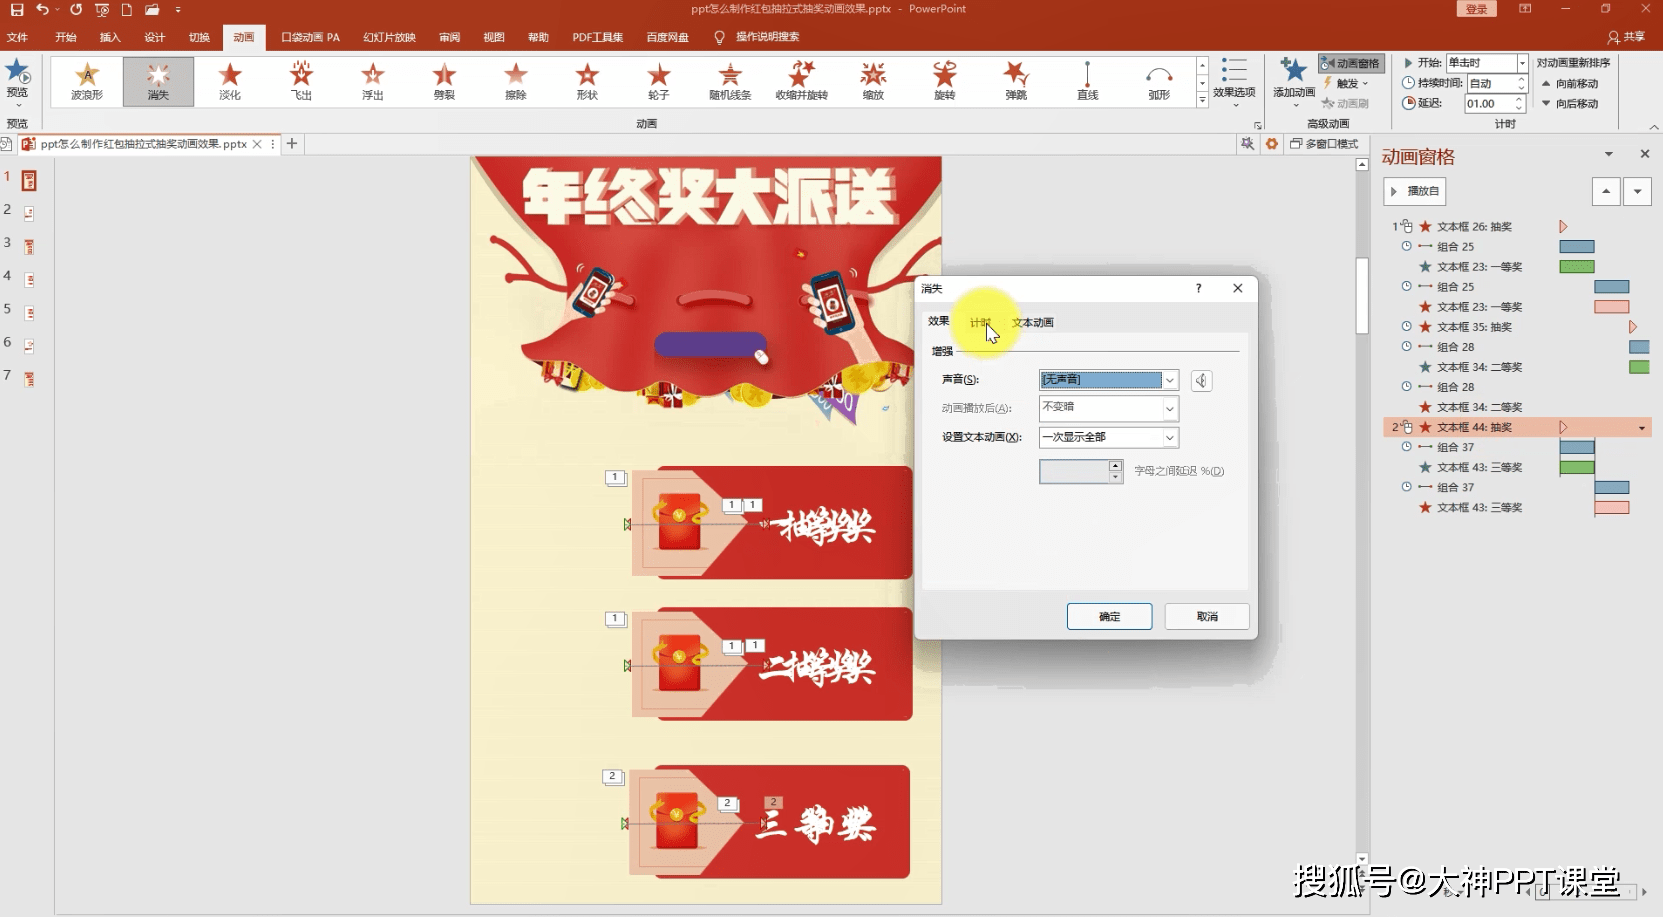Screen dimensions: 1663x917
Task: Increase the 延迟 delay with the up stepper
Action: coord(1521,98)
